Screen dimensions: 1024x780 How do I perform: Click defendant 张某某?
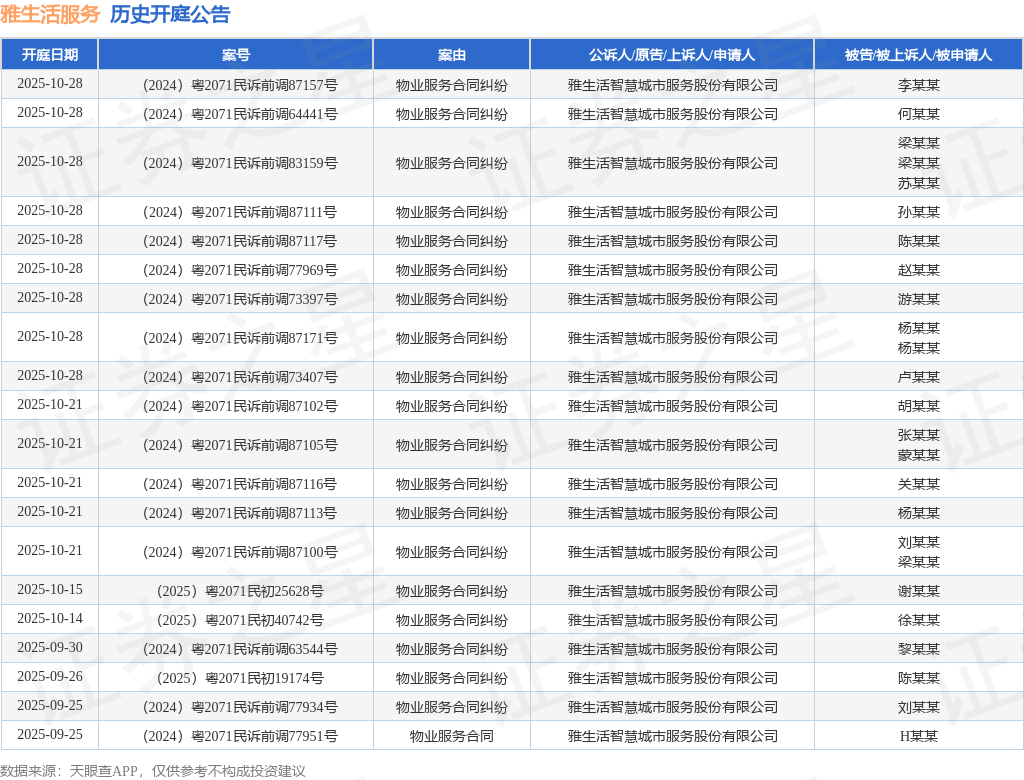(x=918, y=434)
